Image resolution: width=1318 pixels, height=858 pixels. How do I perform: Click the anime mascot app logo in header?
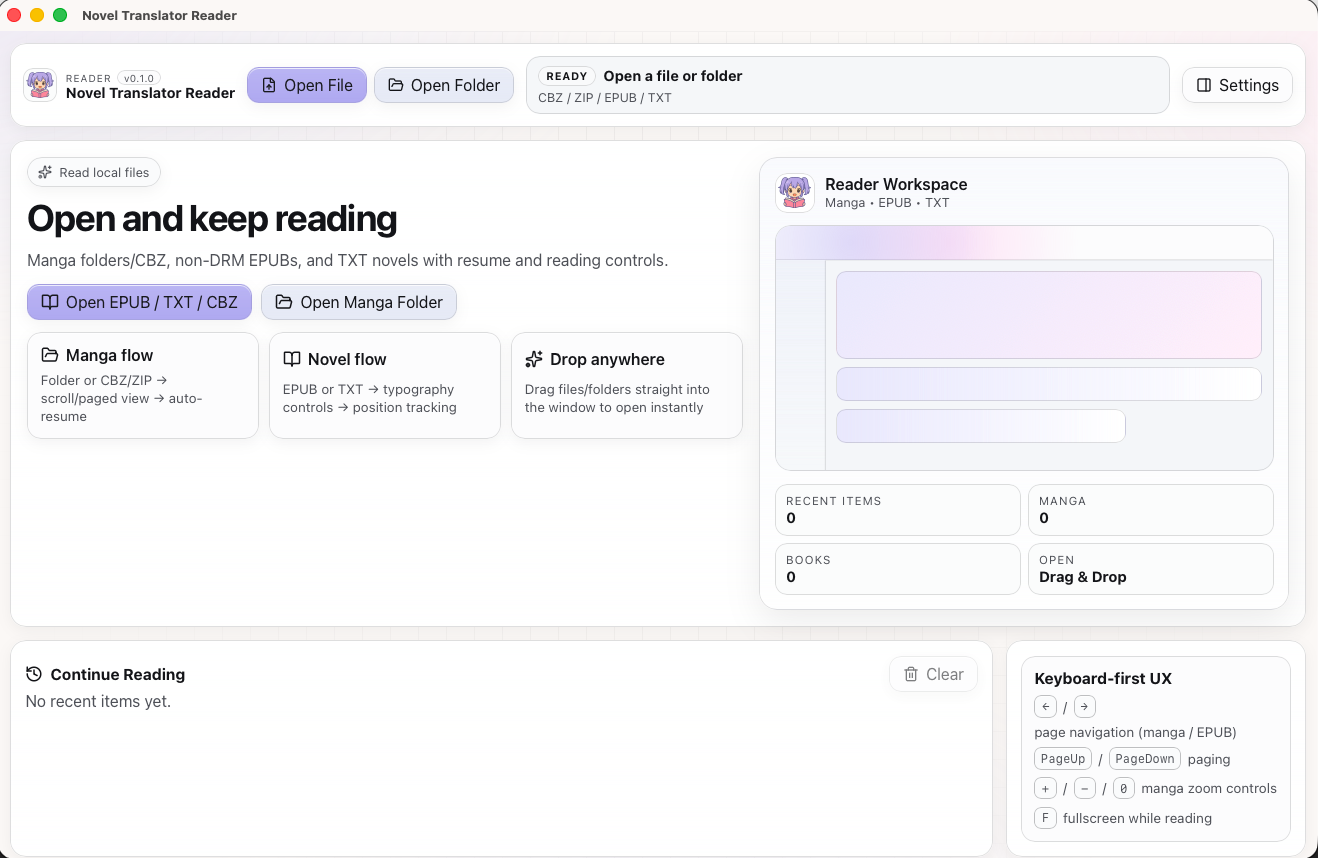(x=40, y=85)
